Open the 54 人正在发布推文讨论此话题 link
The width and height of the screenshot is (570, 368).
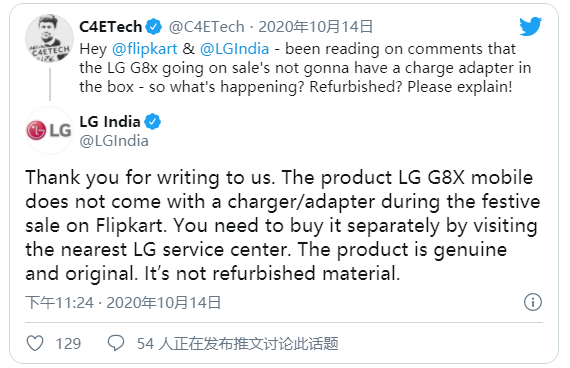pyautogui.click(x=238, y=343)
